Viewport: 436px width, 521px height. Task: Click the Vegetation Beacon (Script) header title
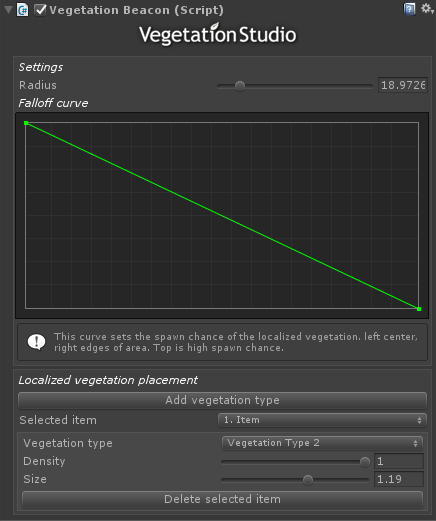pyautogui.click(x=136, y=10)
